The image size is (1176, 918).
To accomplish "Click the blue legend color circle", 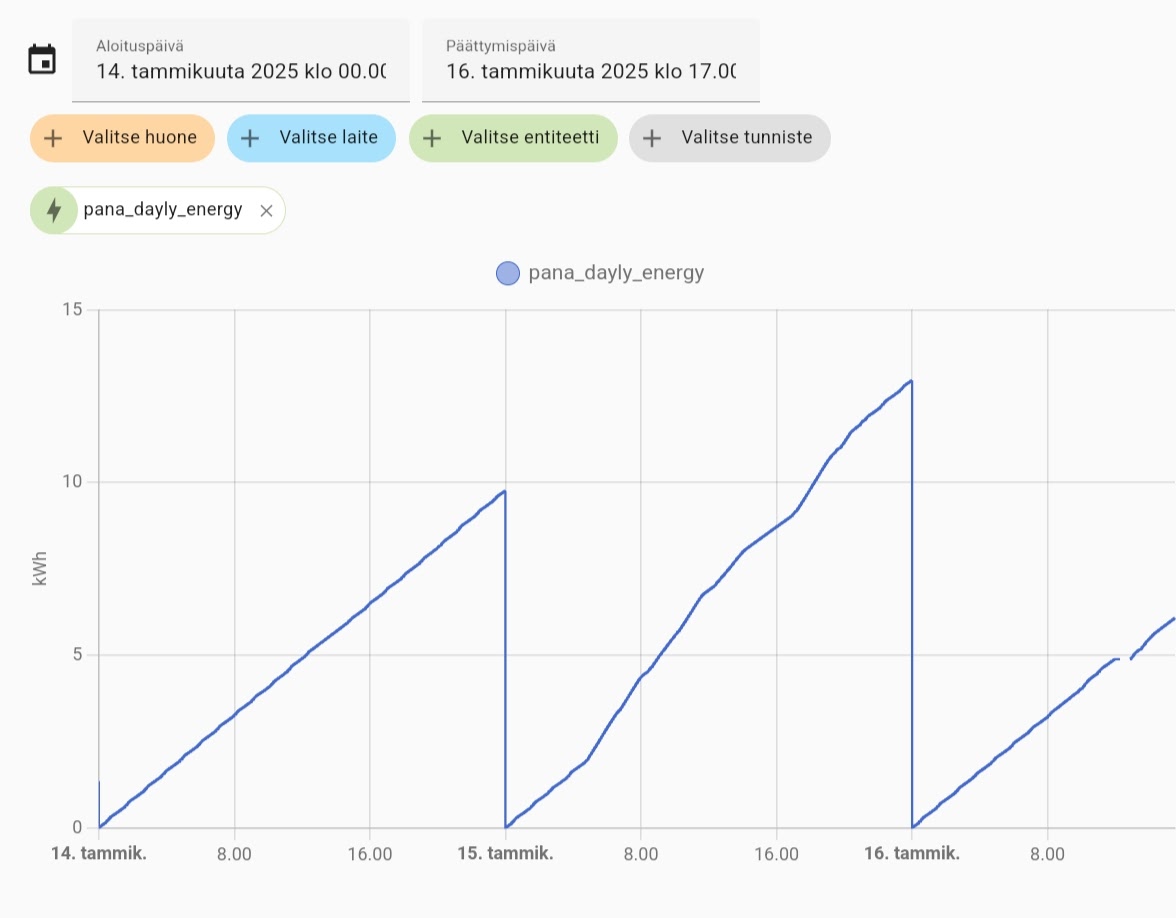I will coord(508,273).
